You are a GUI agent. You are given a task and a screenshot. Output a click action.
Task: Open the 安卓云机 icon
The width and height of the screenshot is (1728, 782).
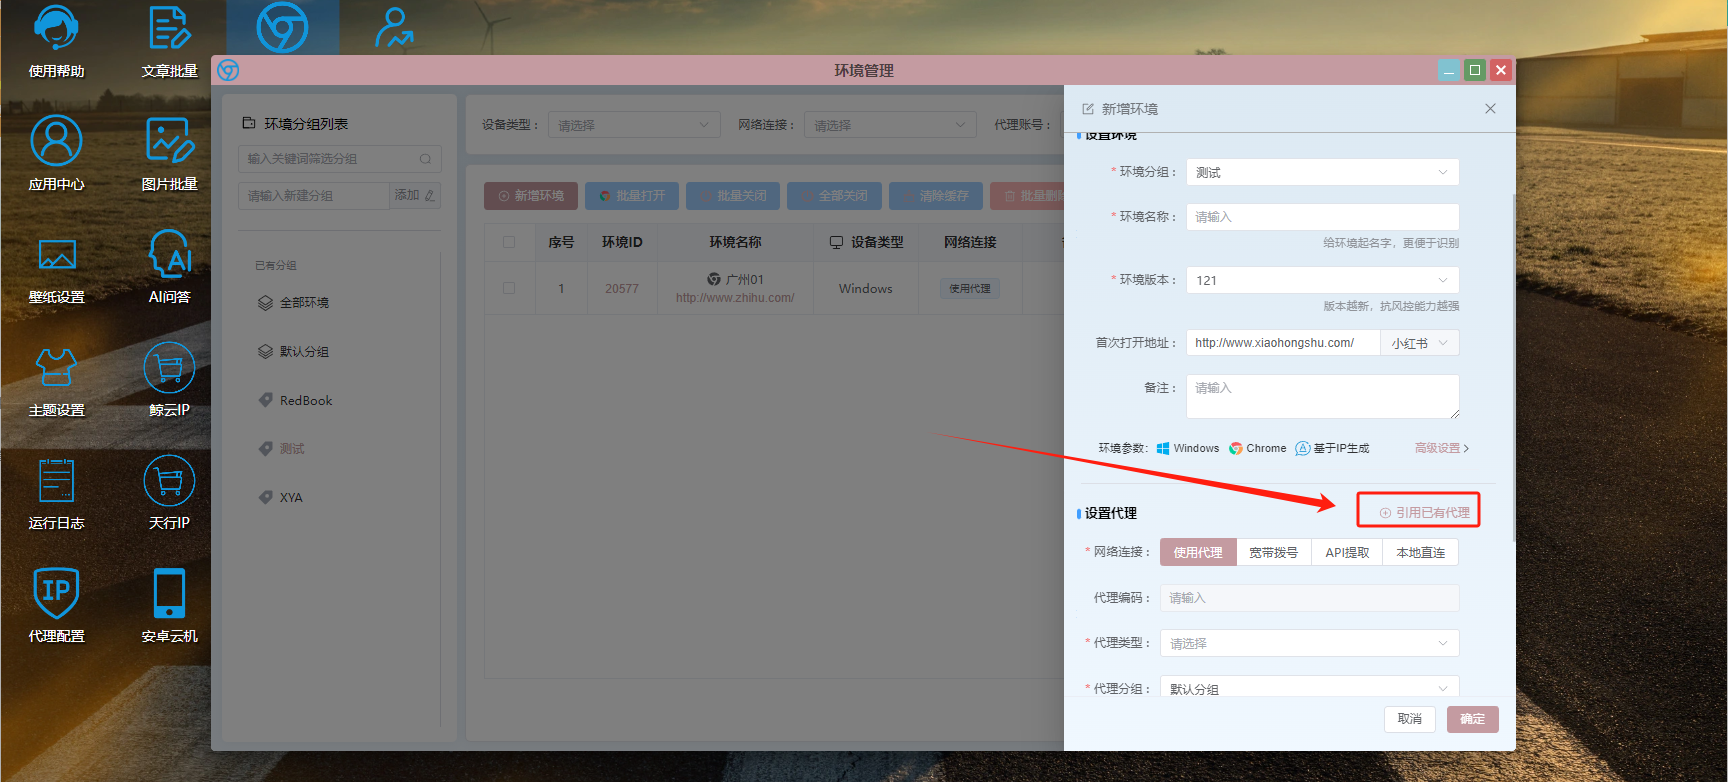[169, 605]
